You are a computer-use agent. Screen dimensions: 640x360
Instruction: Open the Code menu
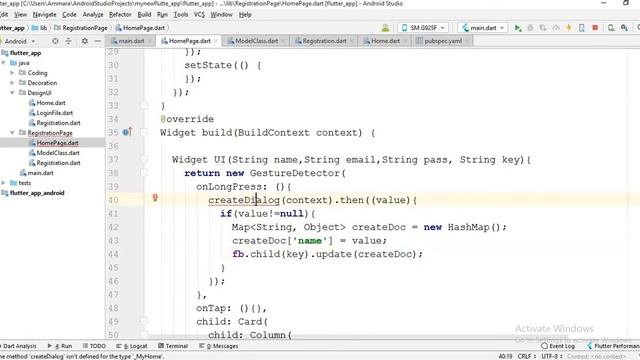point(69,15)
